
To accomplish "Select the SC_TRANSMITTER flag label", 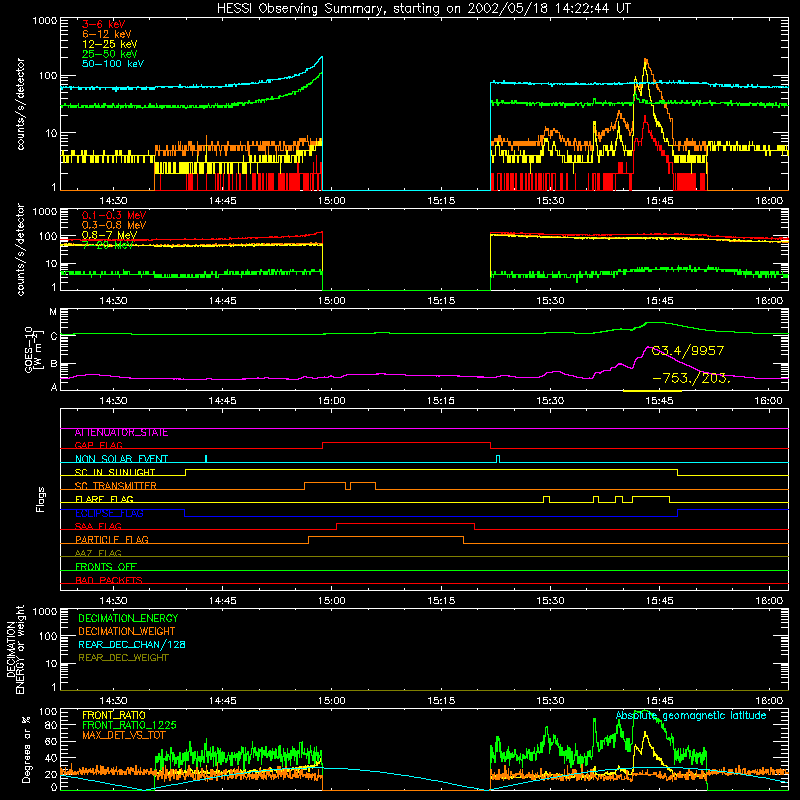I will click(x=116, y=486).
